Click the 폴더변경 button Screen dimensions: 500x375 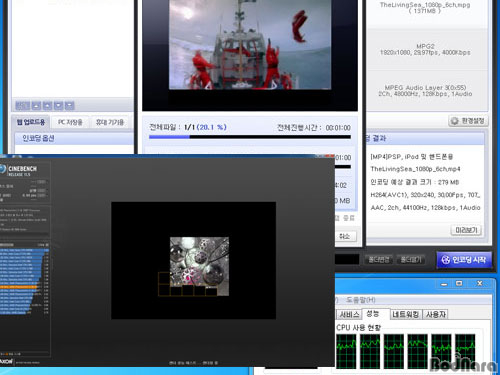pyautogui.click(x=379, y=260)
